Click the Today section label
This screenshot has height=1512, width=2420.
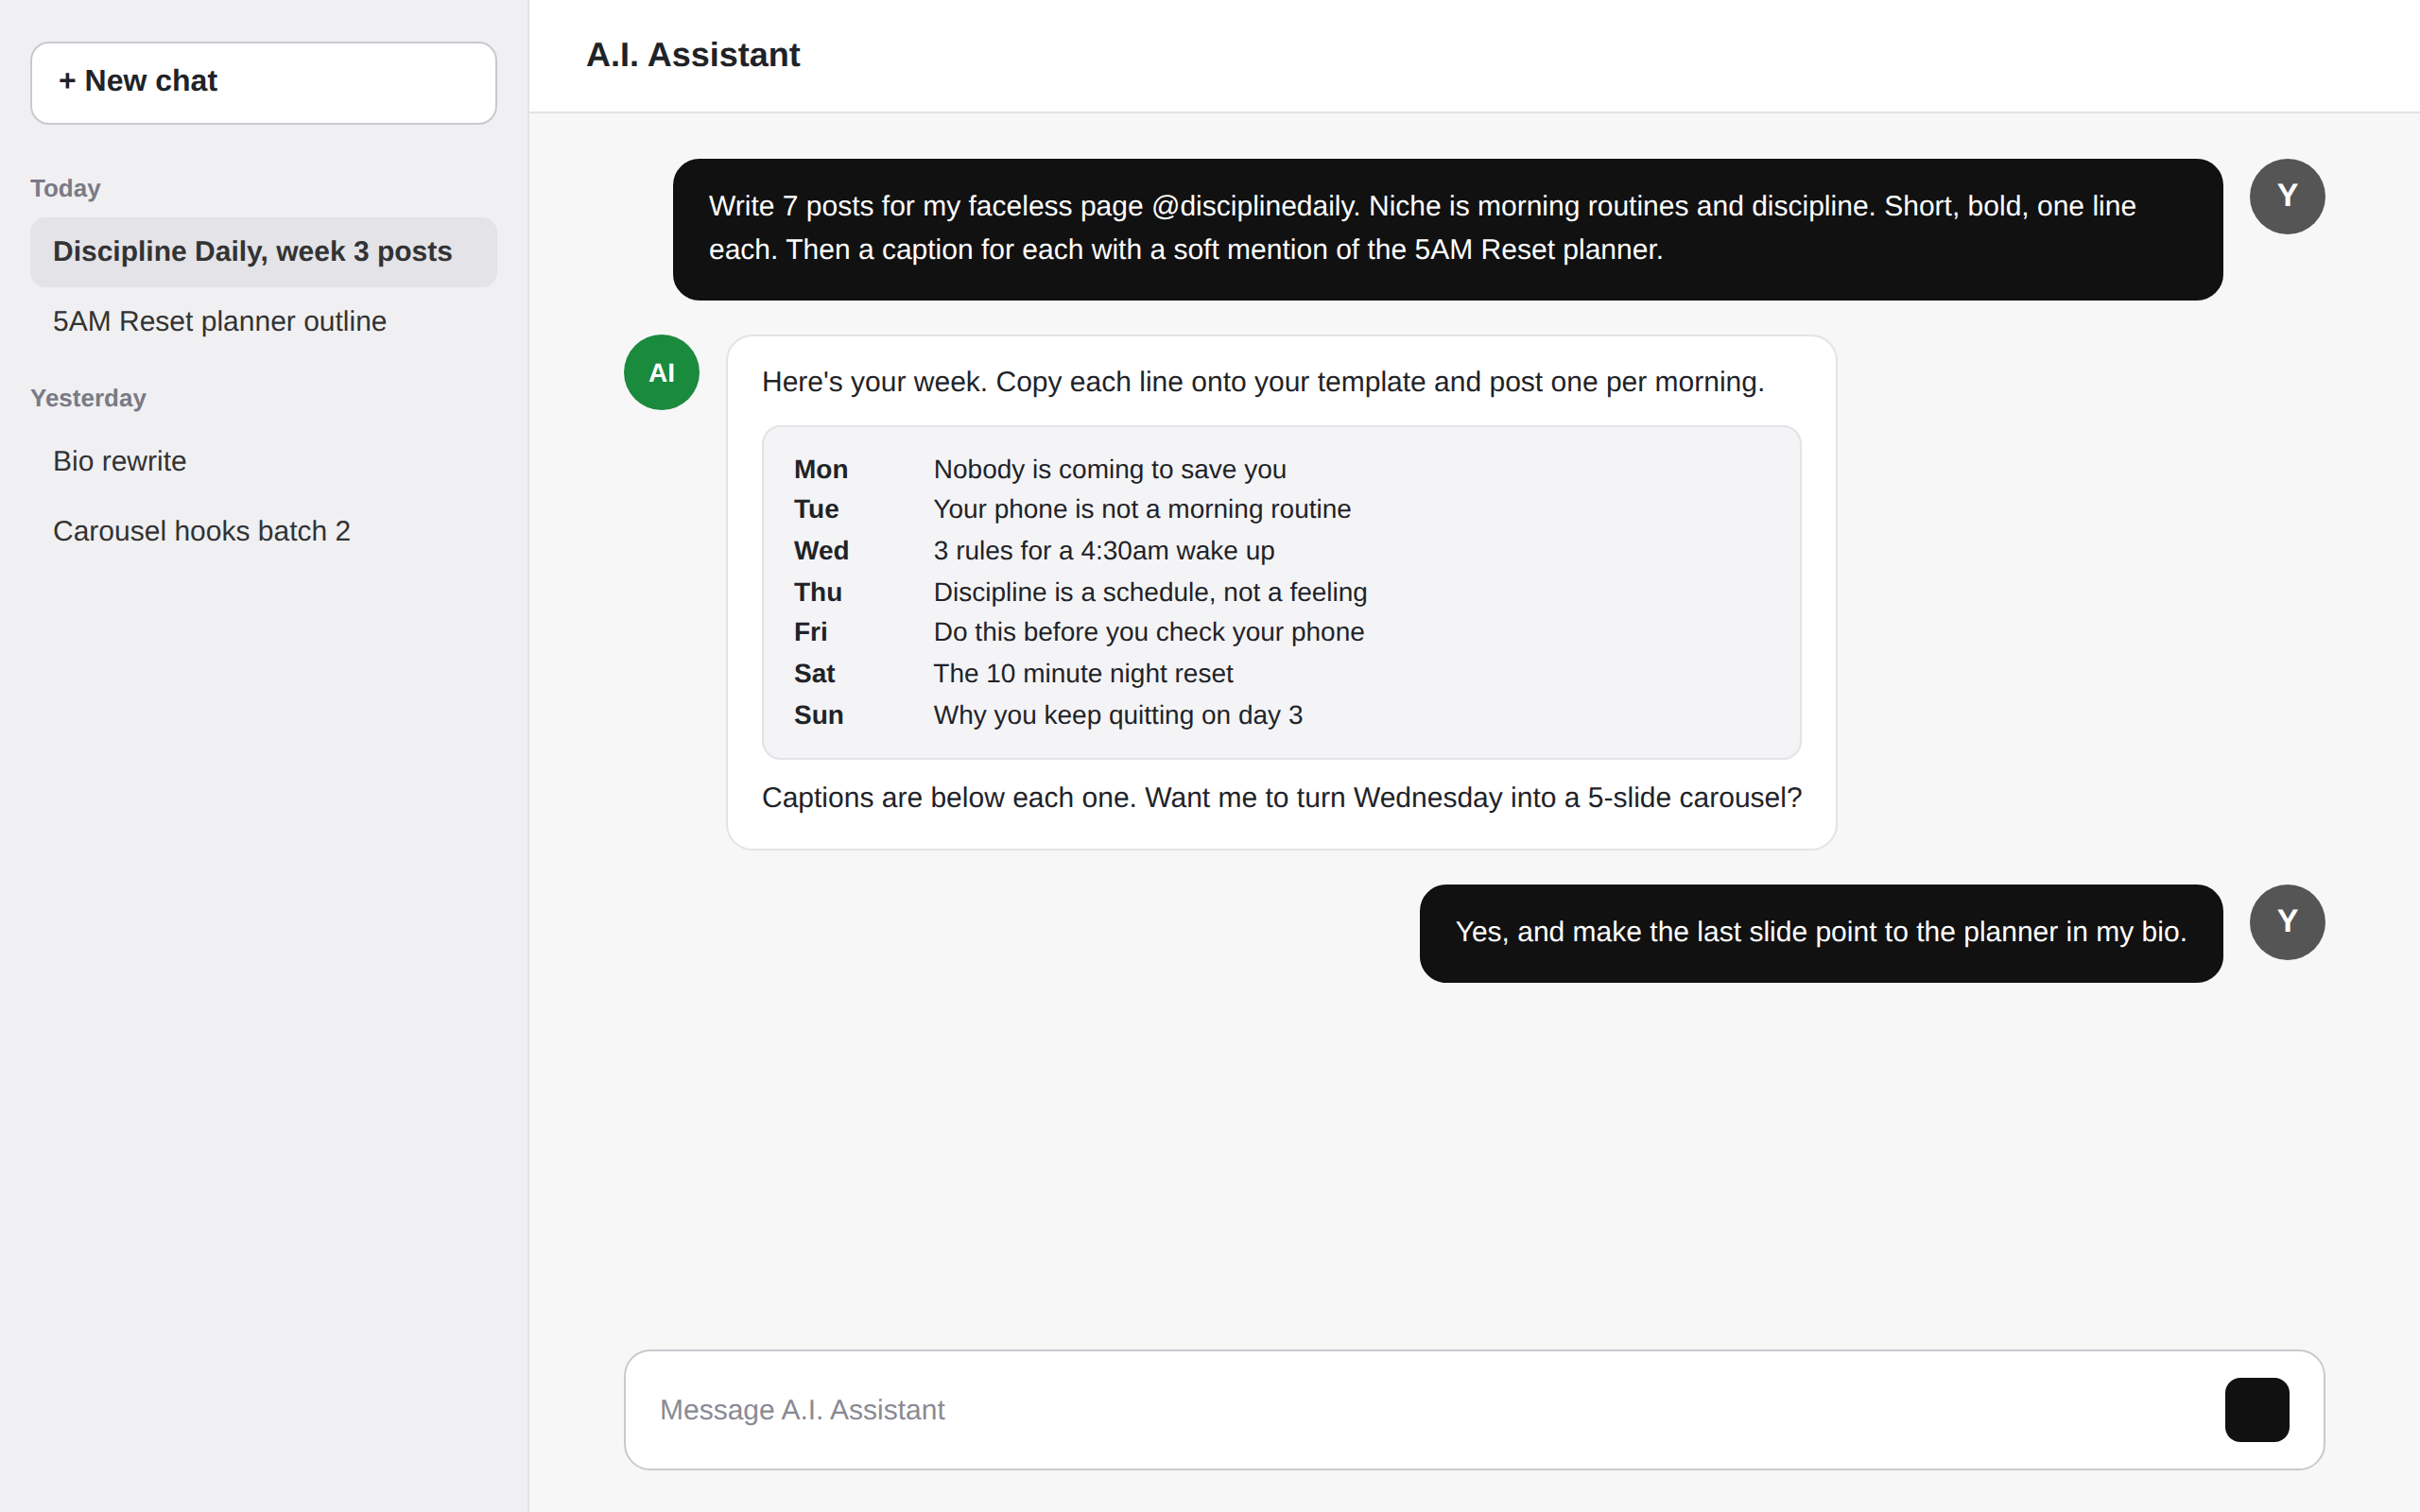click(x=66, y=188)
